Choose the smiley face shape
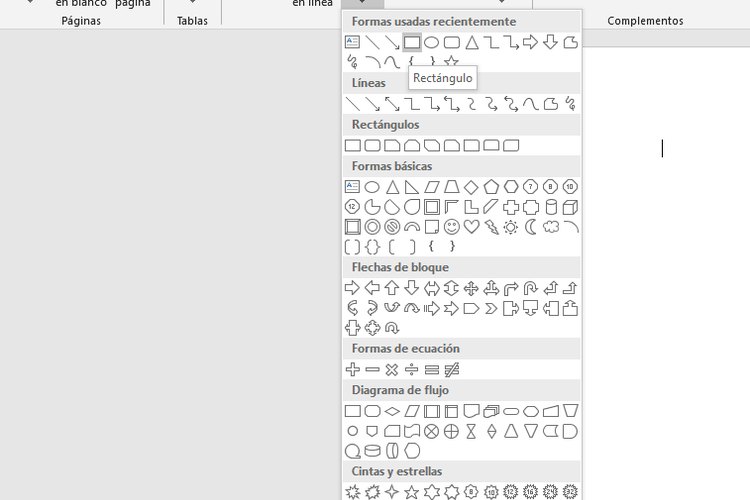The width and height of the screenshot is (750, 500). [x=452, y=227]
